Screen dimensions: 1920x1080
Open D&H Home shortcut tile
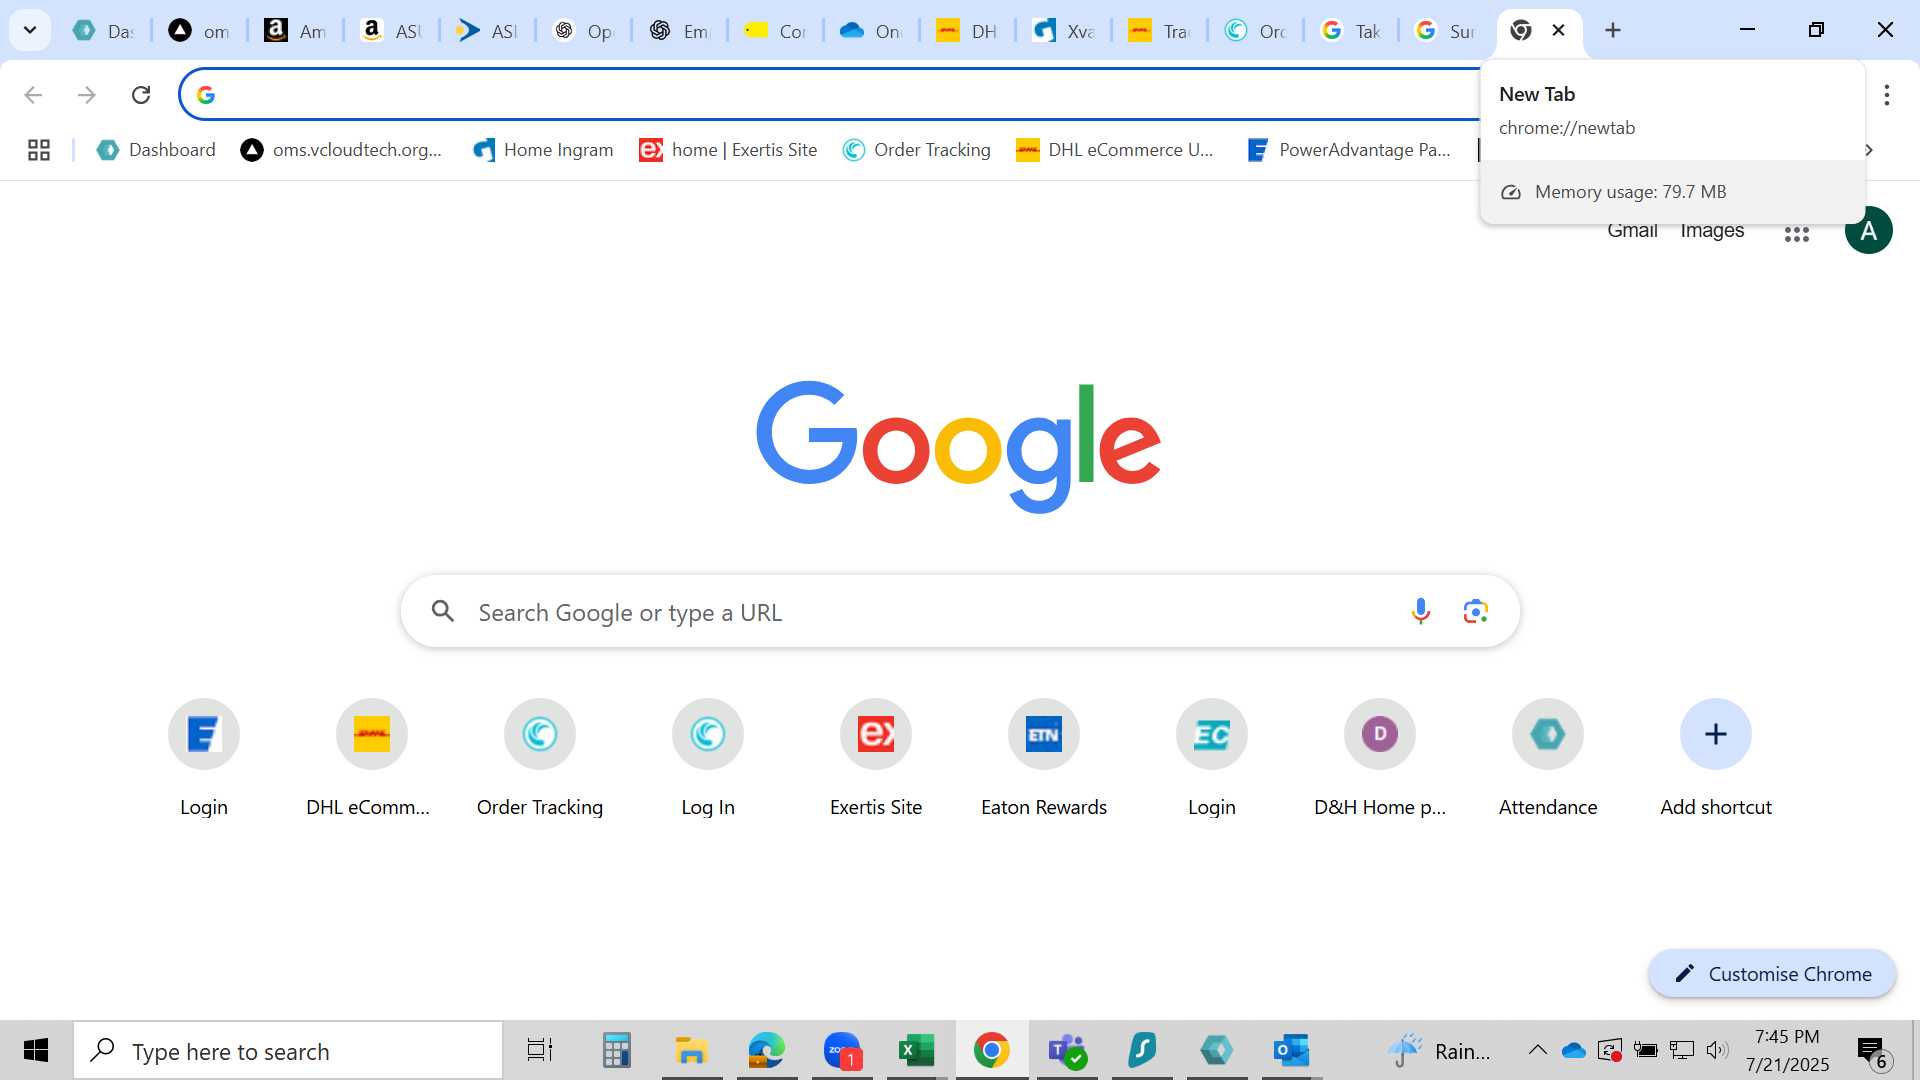(x=1380, y=758)
